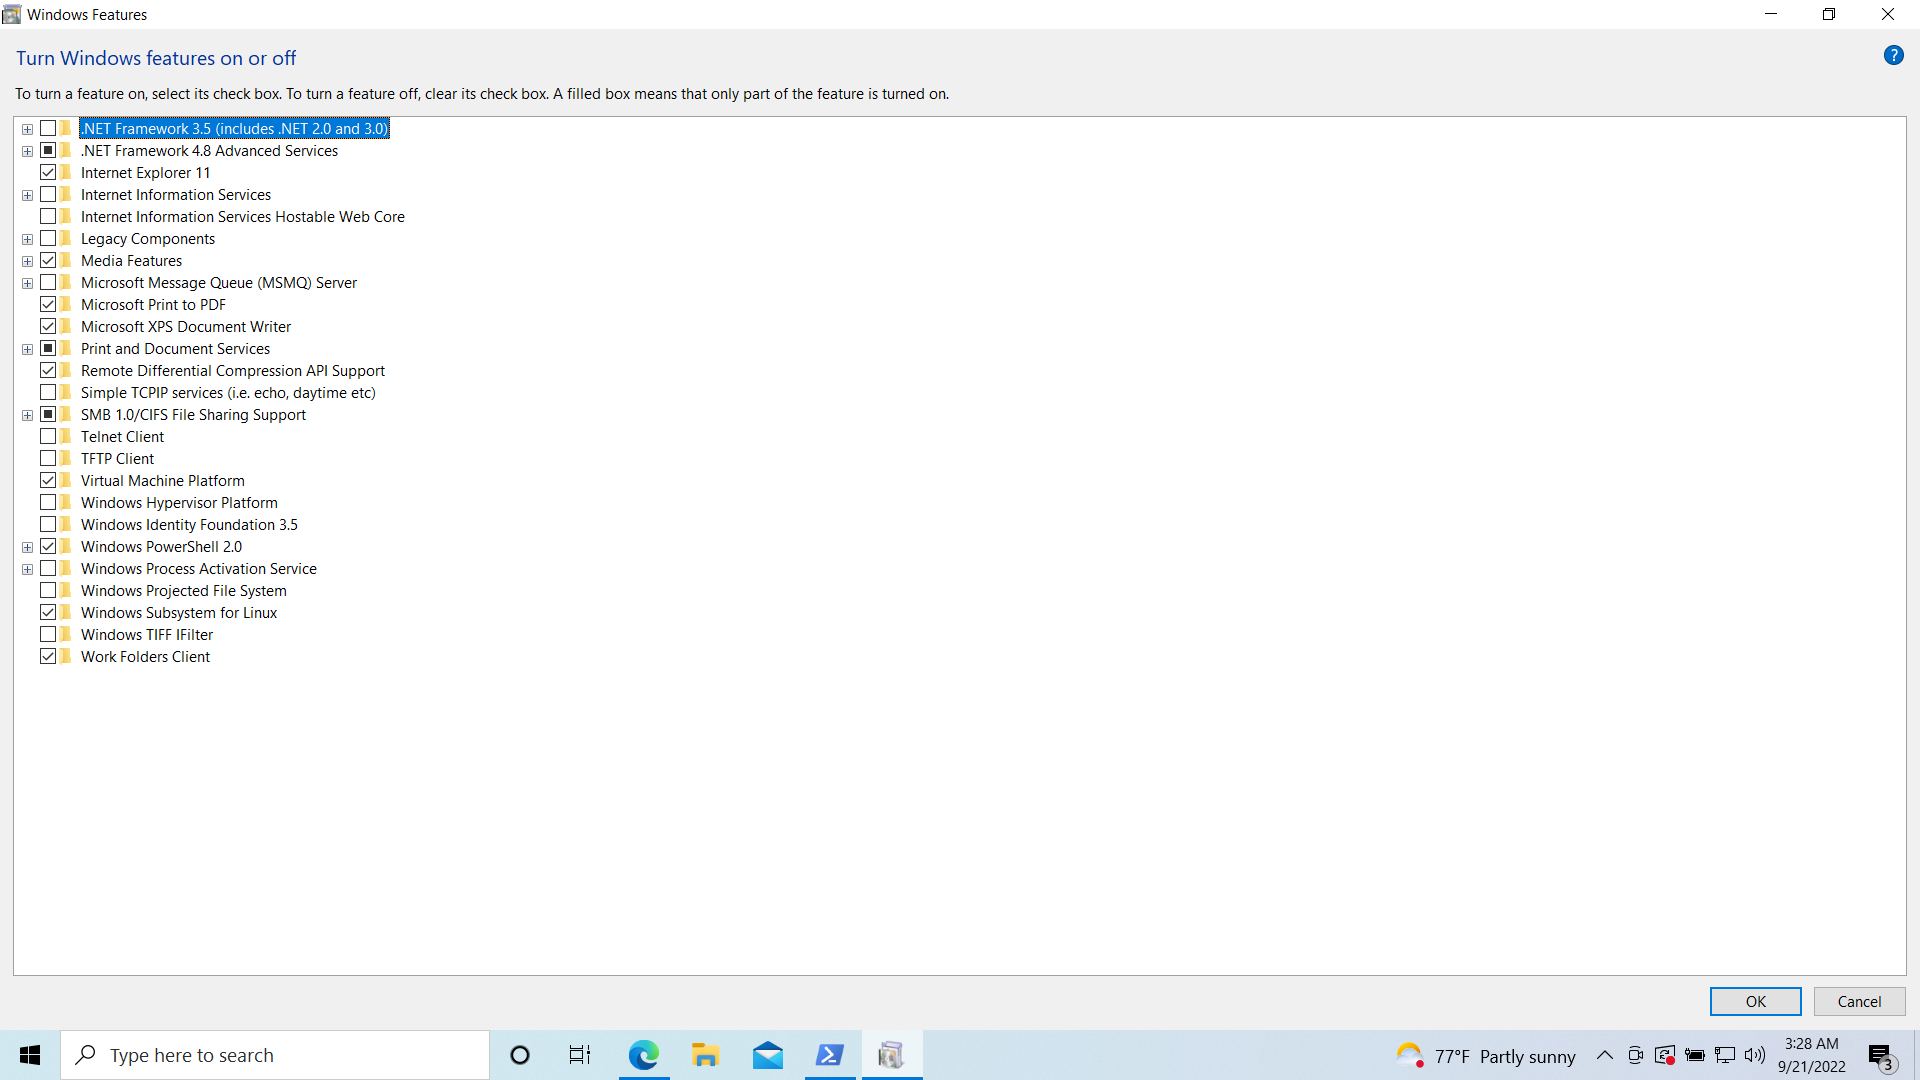Launch File Explorer from the taskbar
This screenshot has height=1080, width=1920.
pos(706,1055)
